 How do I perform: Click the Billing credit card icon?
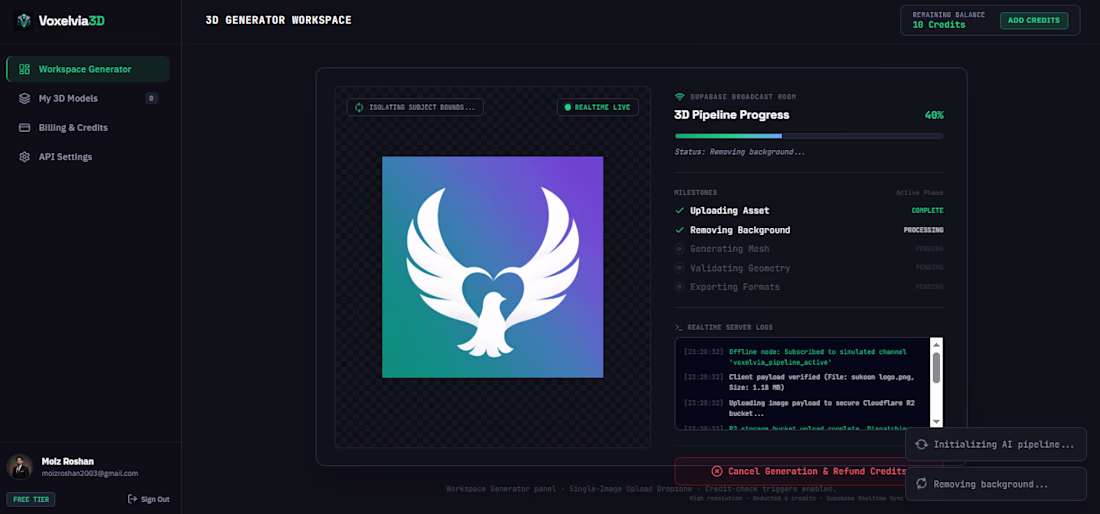(25, 128)
